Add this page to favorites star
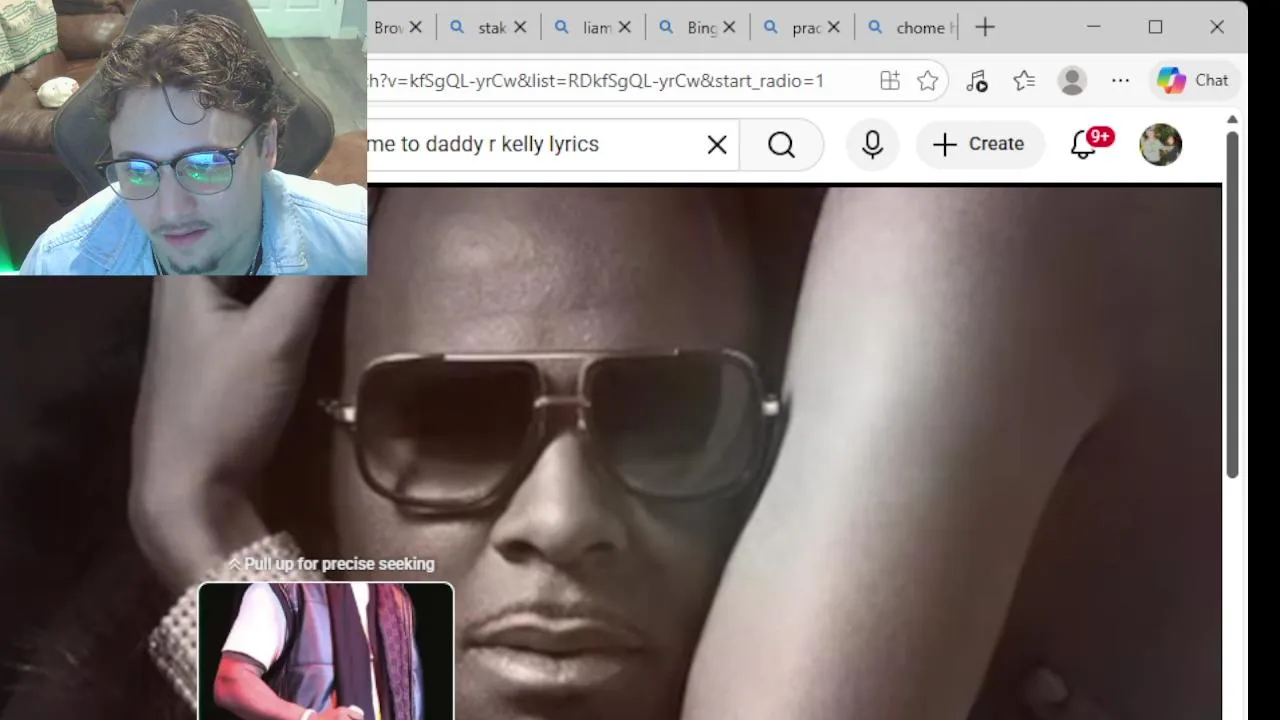Screen dimensions: 1280x720 [x=928, y=81]
